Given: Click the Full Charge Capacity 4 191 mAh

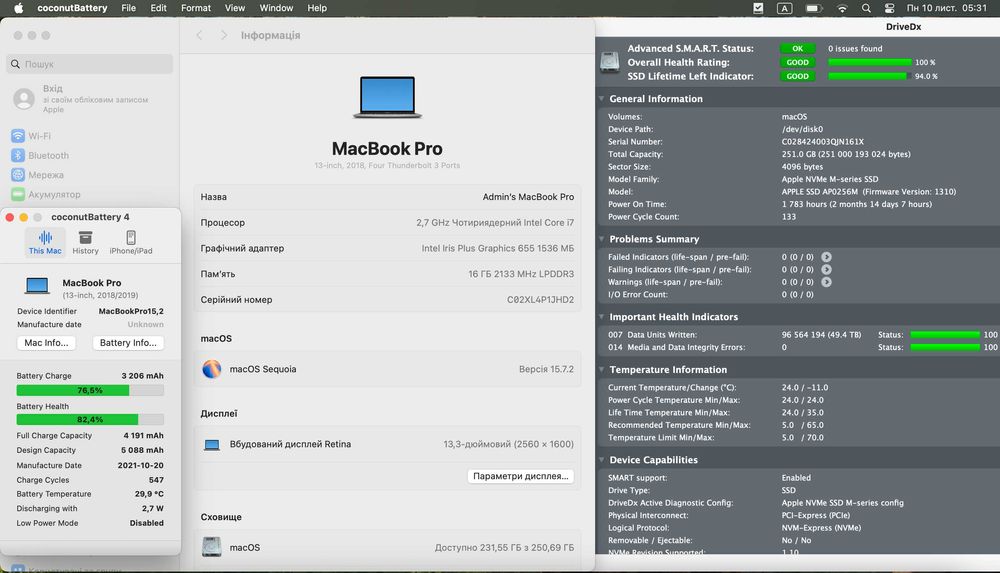Looking at the screenshot, I should tap(143, 435).
